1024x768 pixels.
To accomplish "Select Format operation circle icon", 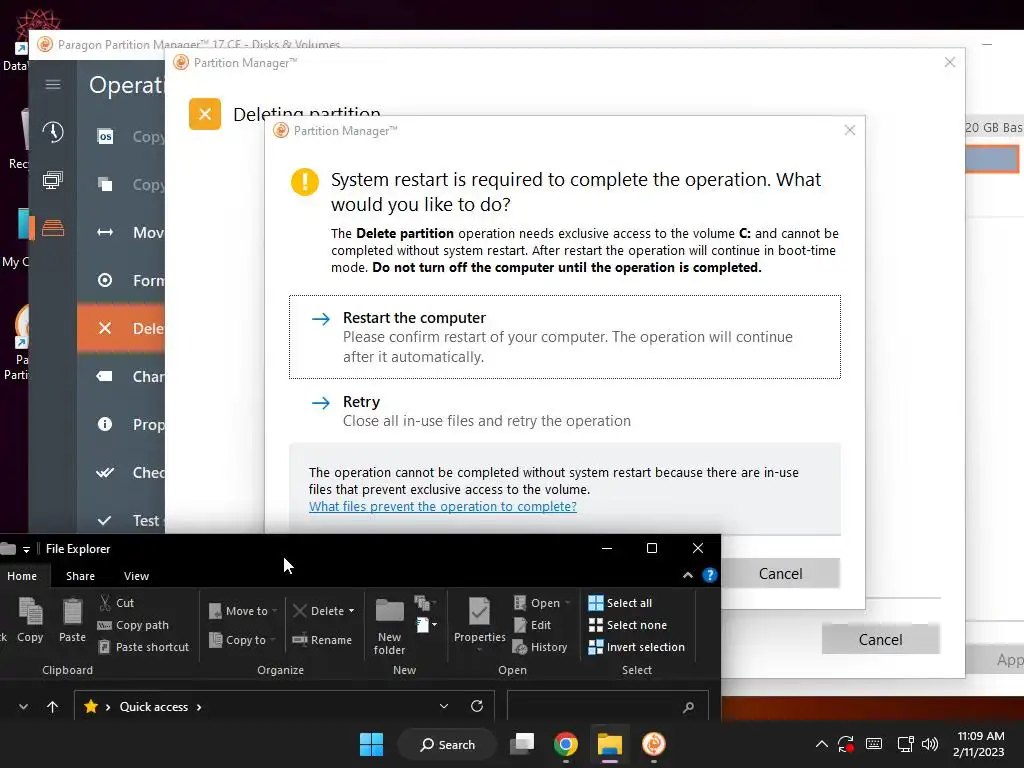I will (x=105, y=280).
